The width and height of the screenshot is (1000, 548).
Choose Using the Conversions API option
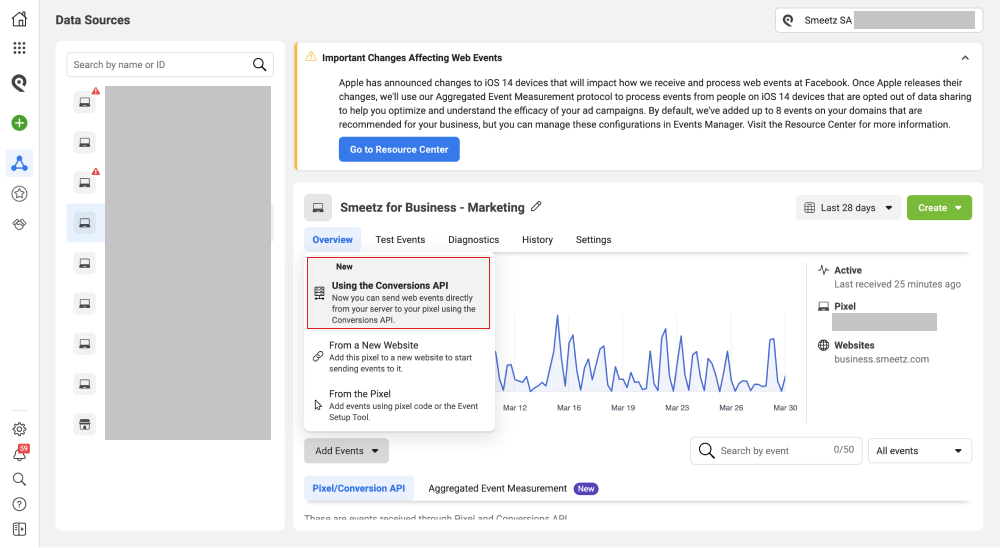399,293
